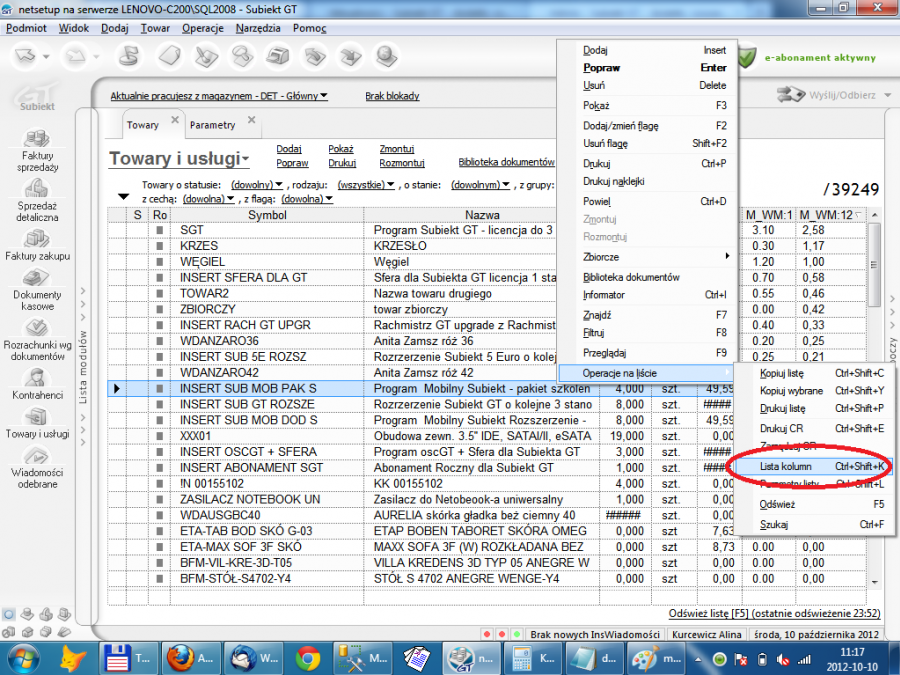Choose Lista kolumn from the submenu
Screen dimensions: 900x675
(814, 466)
